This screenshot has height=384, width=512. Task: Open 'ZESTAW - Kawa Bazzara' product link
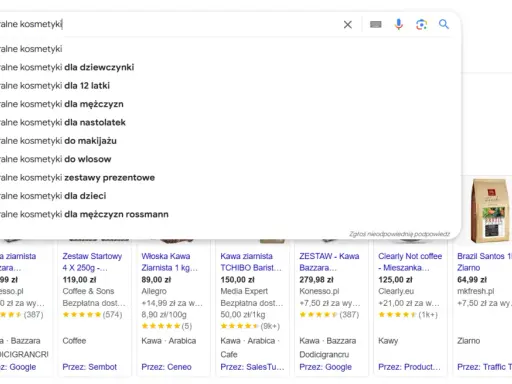click(329, 262)
